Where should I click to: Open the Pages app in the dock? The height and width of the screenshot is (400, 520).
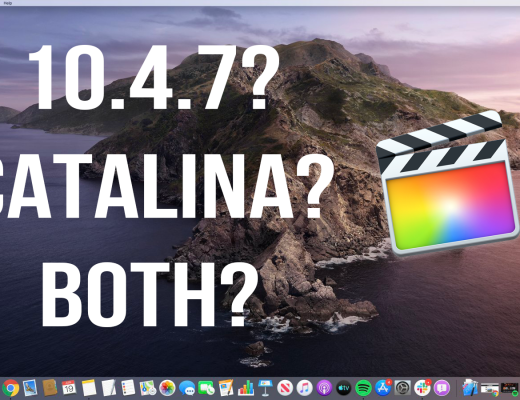click(226, 388)
